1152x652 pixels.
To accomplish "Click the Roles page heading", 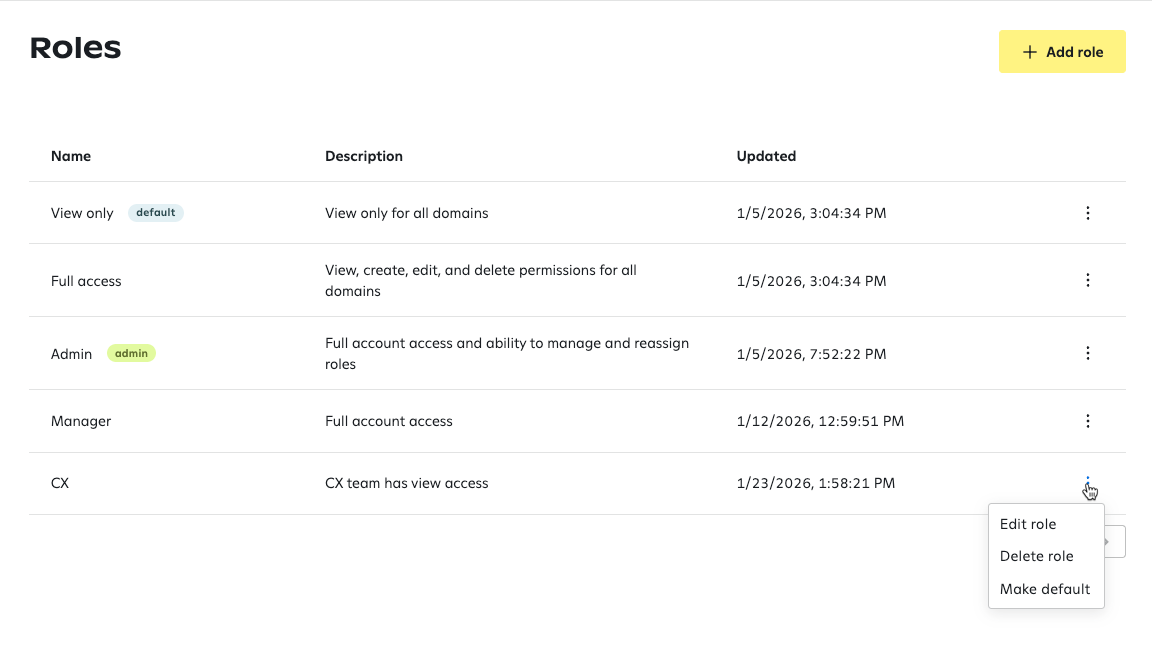I will (x=75, y=48).
